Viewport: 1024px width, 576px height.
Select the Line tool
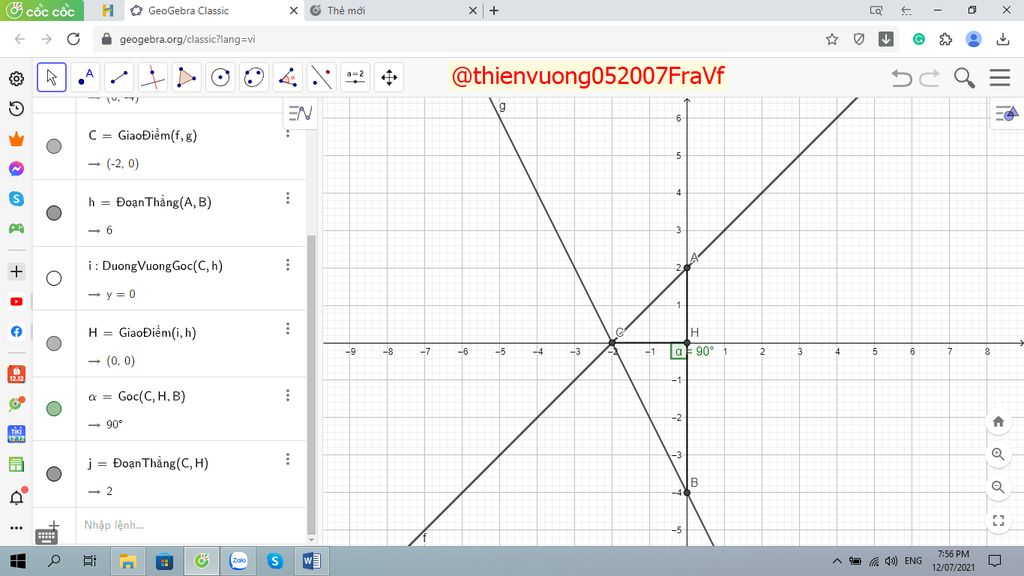[x=119, y=78]
